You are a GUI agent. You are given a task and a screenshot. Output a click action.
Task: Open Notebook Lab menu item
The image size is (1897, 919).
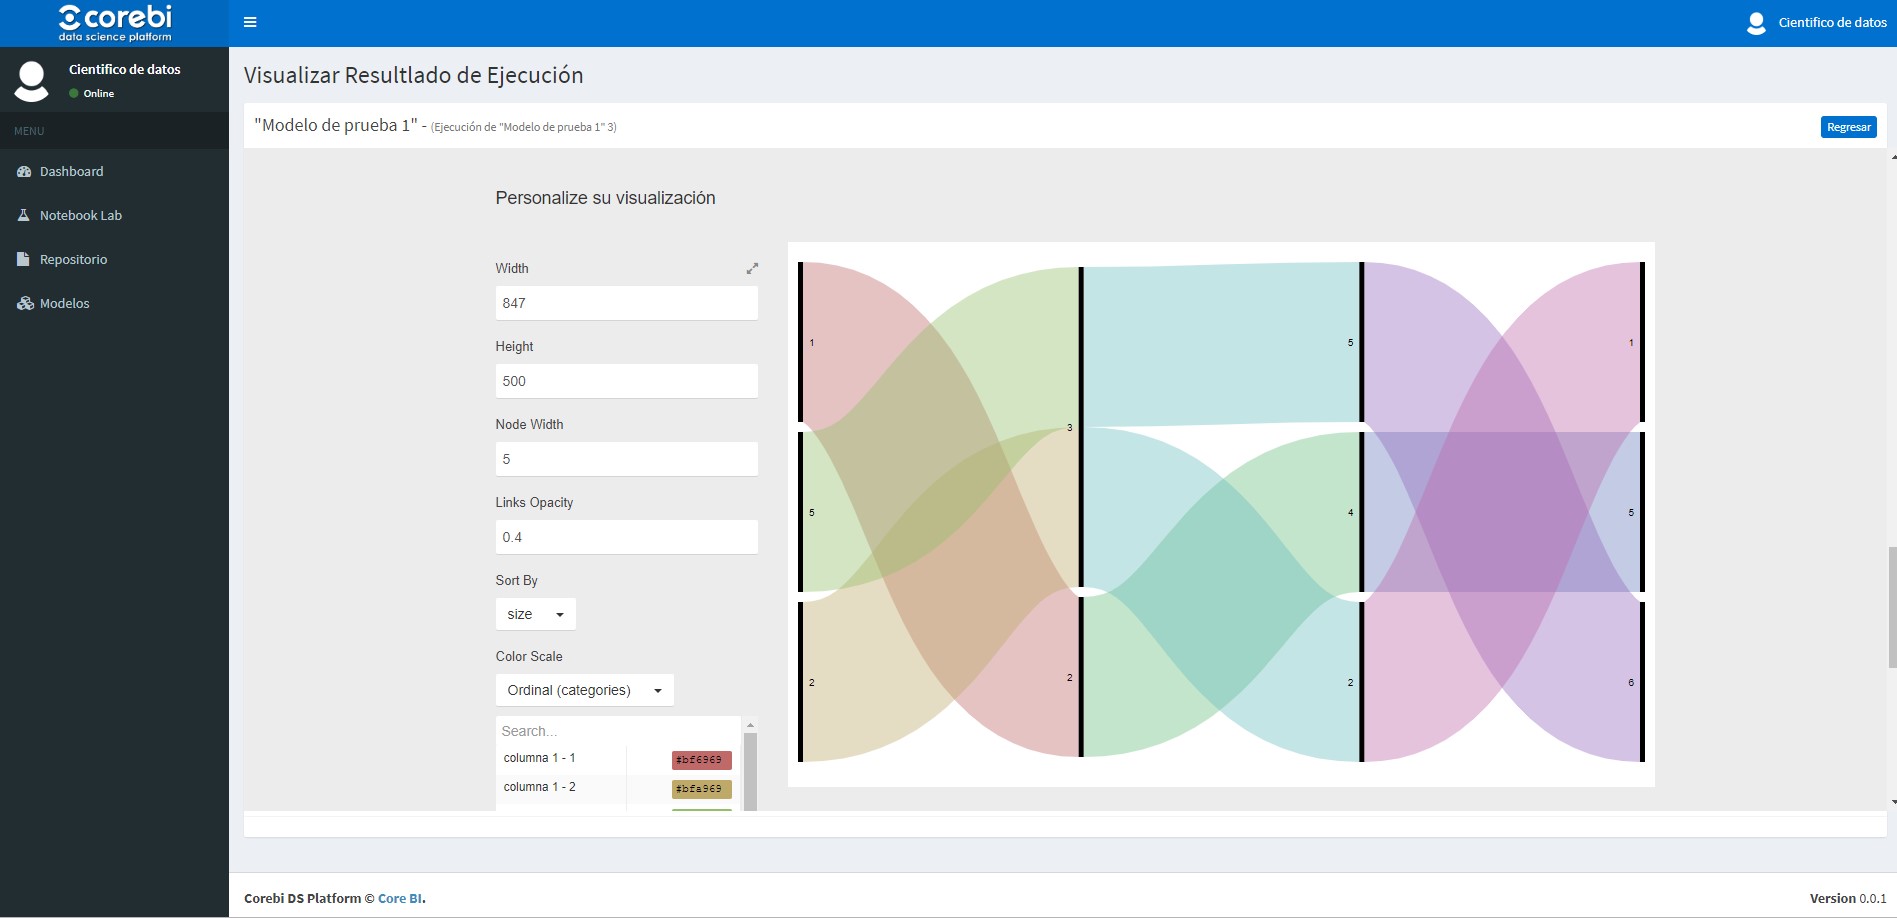tap(114, 215)
